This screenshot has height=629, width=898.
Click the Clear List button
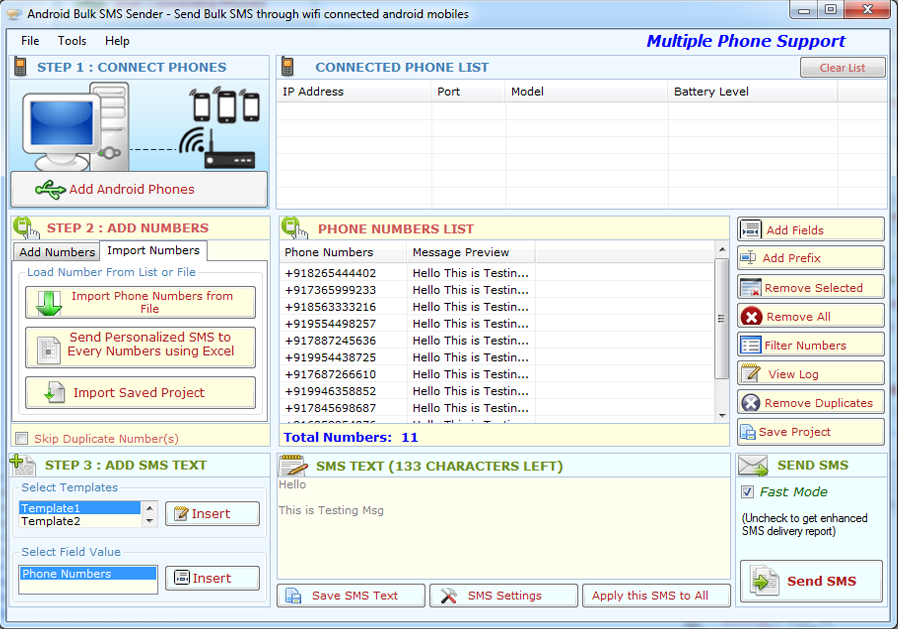pyautogui.click(x=842, y=68)
